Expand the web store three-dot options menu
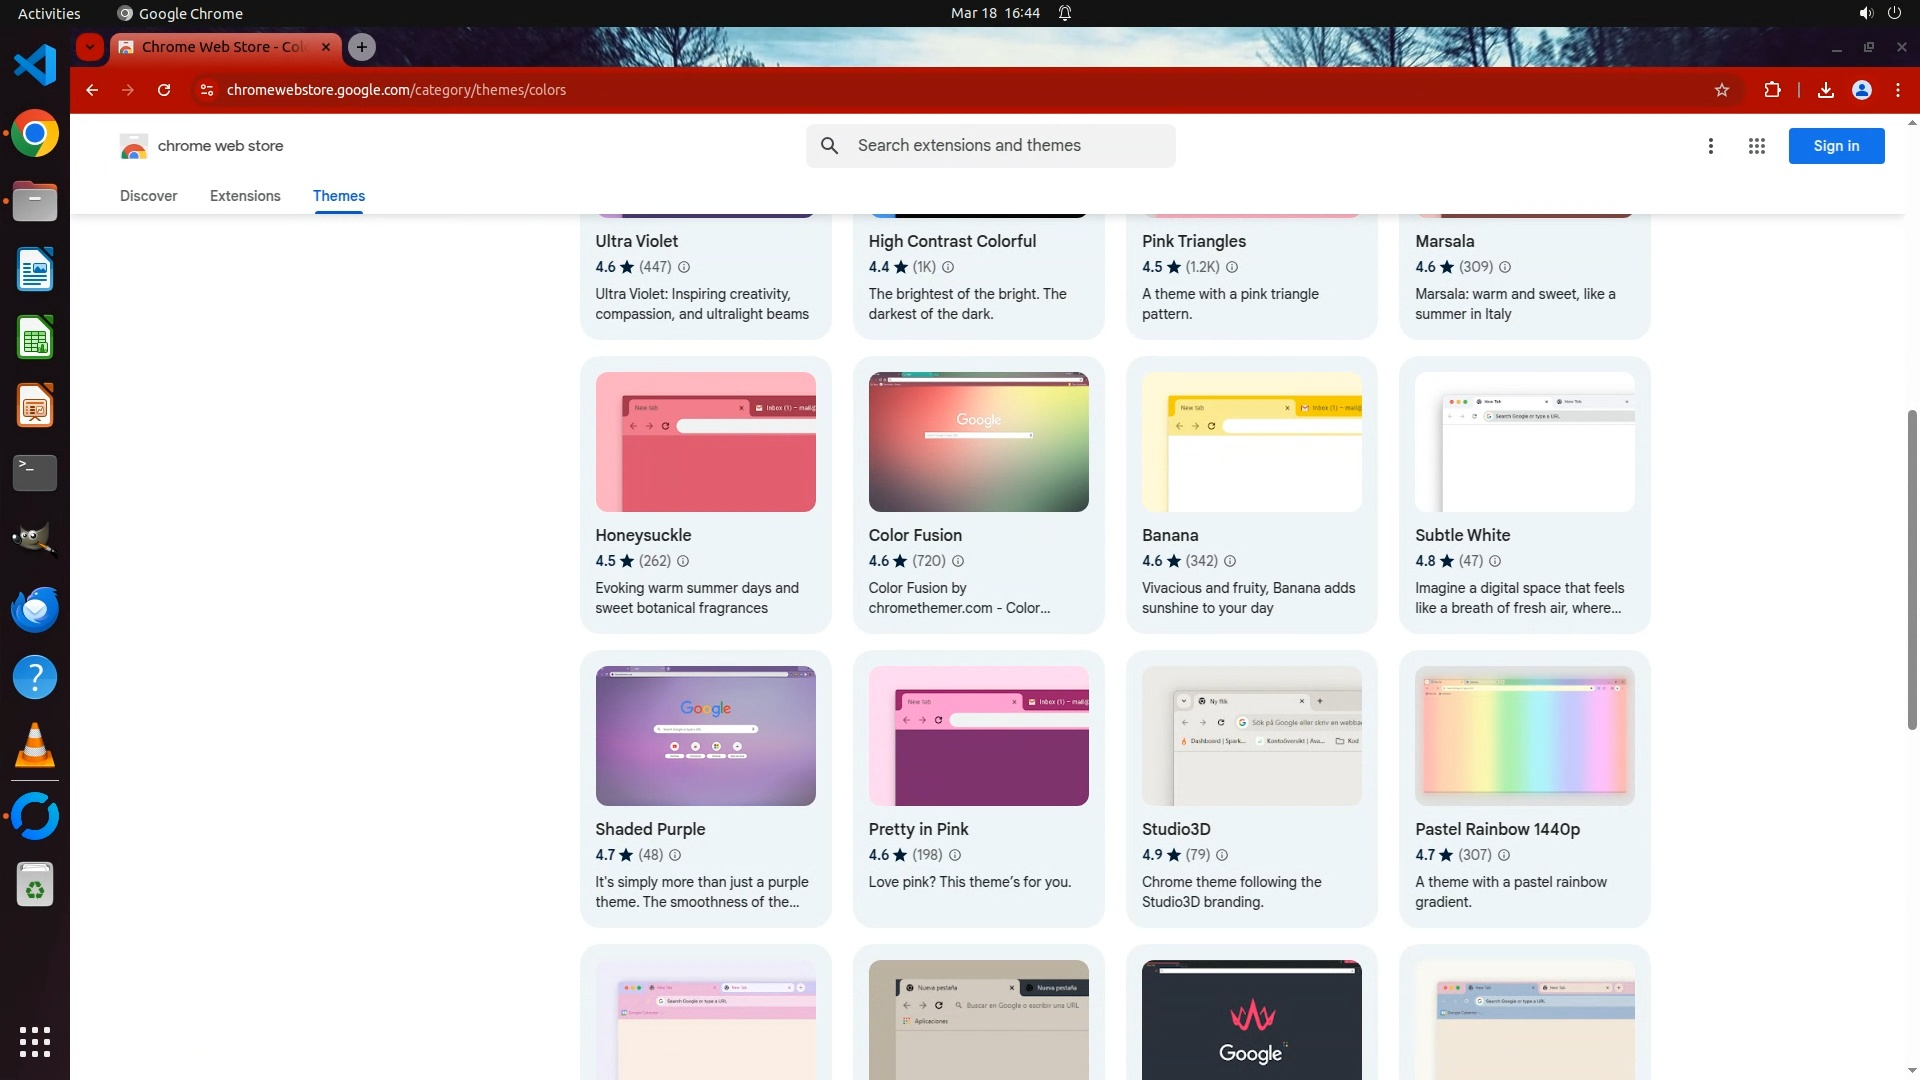The height and width of the screenshot is (1080, 1920). pyautogui.click(x=1710, y=146)
